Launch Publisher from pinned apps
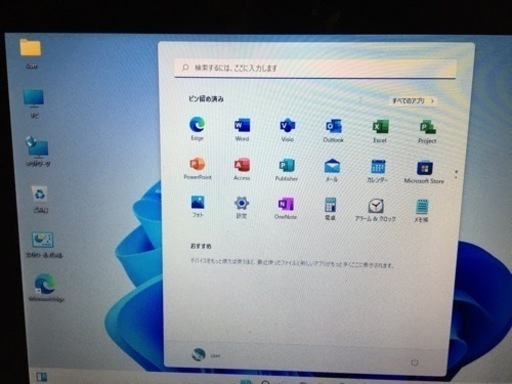This screenshot has height=384, width=512. click(286, 170)
